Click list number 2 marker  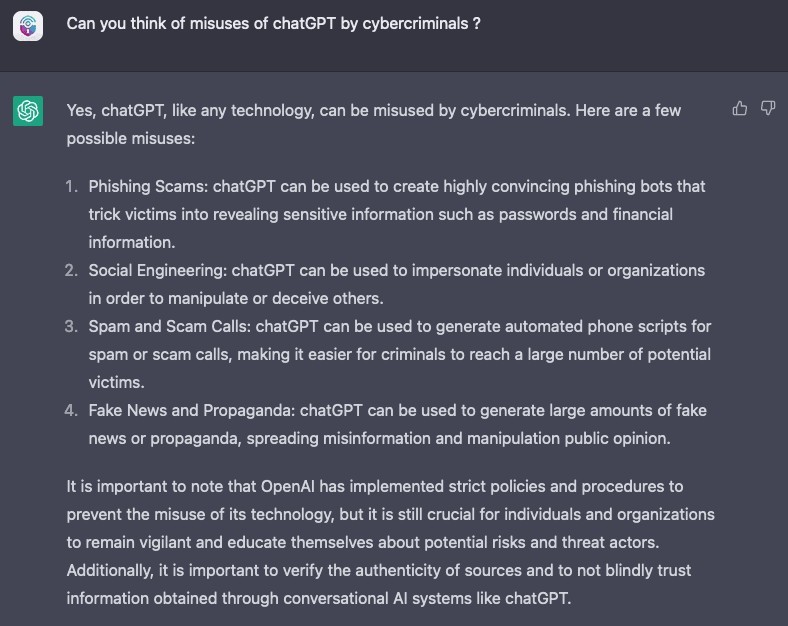[72, 270]
